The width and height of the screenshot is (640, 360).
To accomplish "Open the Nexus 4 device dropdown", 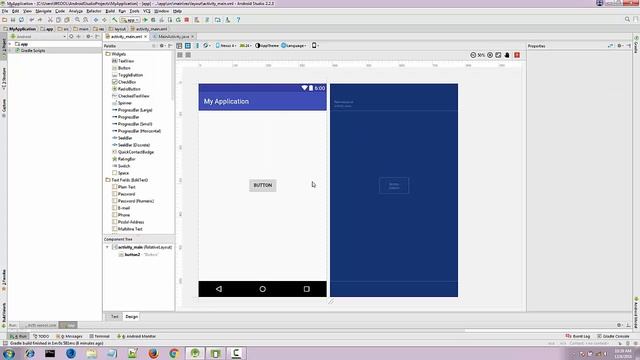I will click(x=226, y=46).
